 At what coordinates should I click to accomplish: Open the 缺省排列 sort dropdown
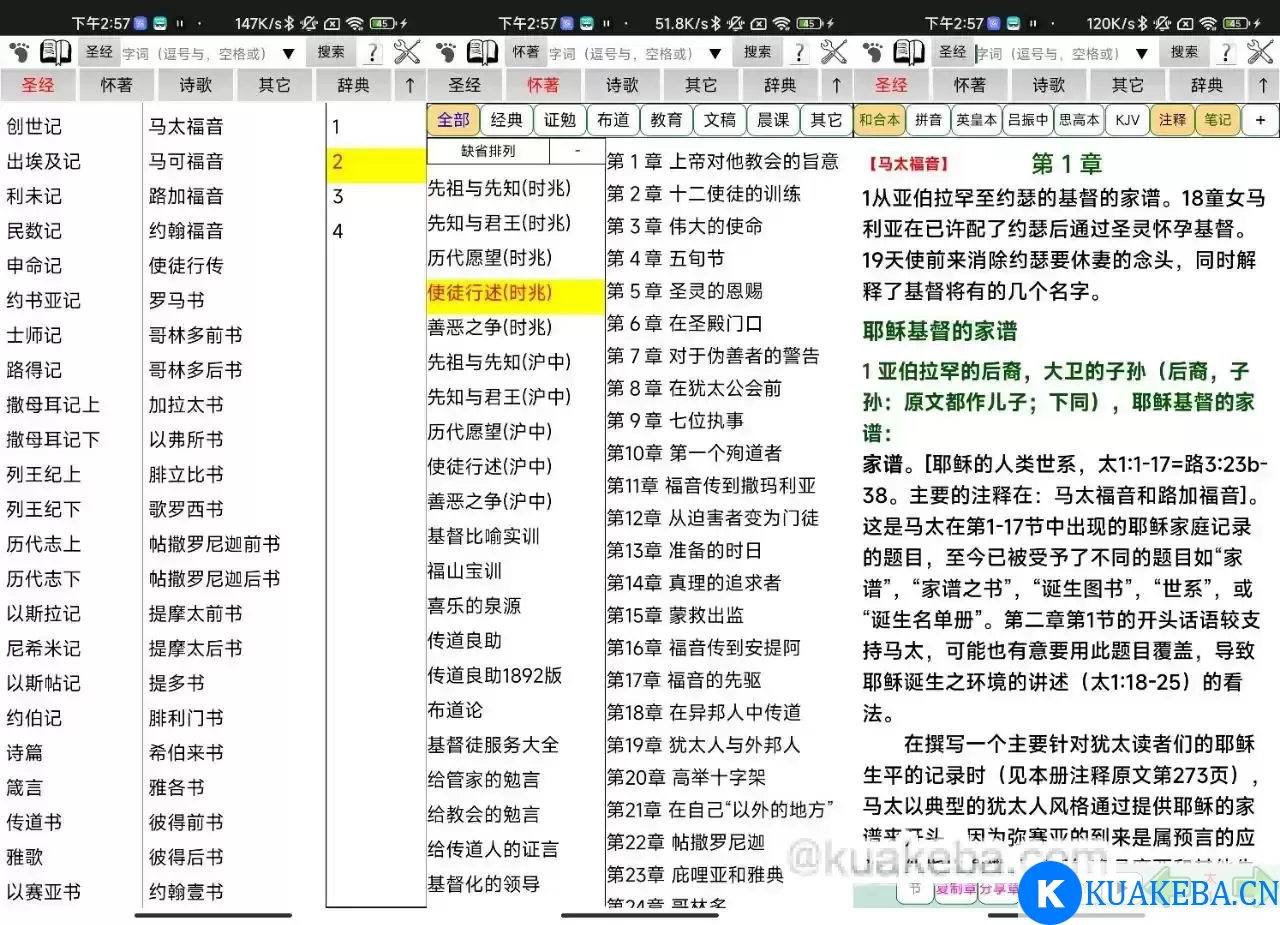489,151
